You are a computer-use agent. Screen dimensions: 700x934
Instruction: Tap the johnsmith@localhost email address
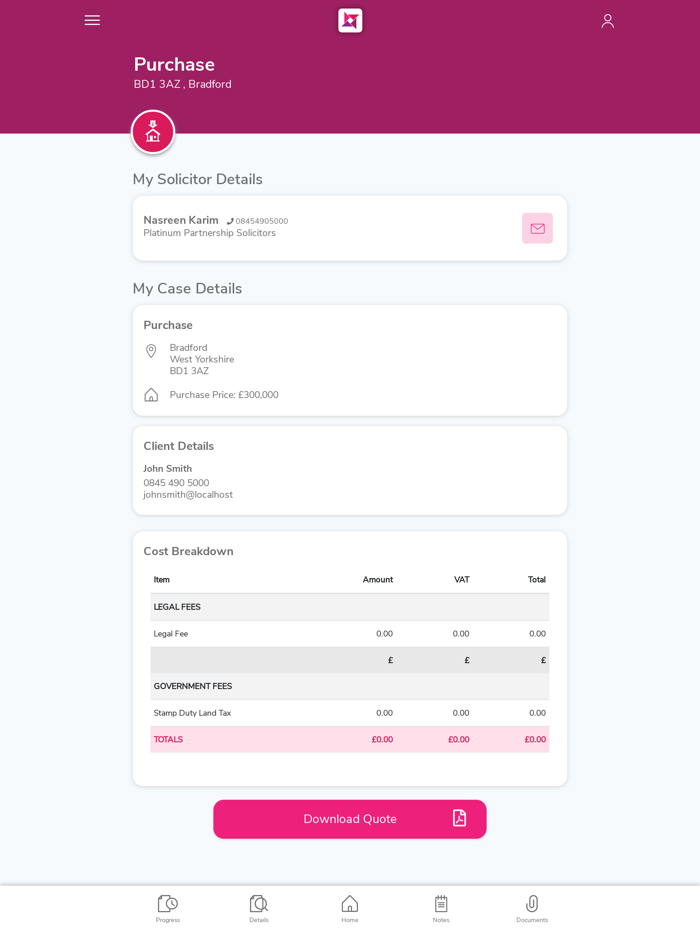(x=188, y=495)
